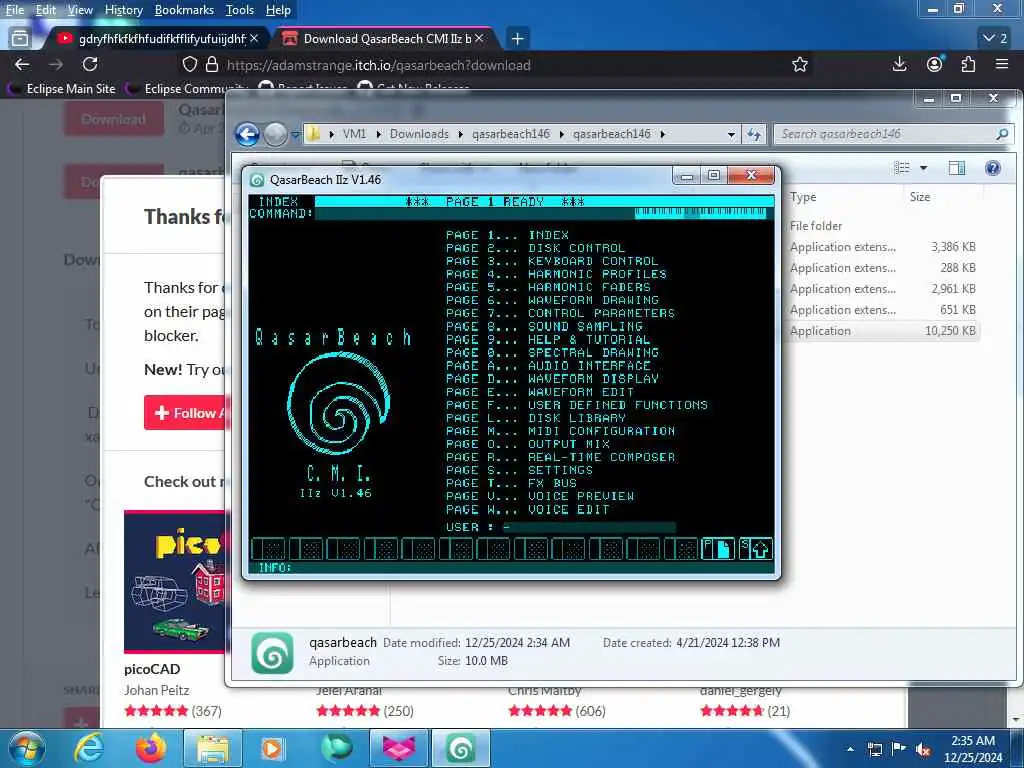Image resolution: width=1024 pixels, height=768 pixels.
Task: Sort files by the Type column header
Action: point(803,197)
